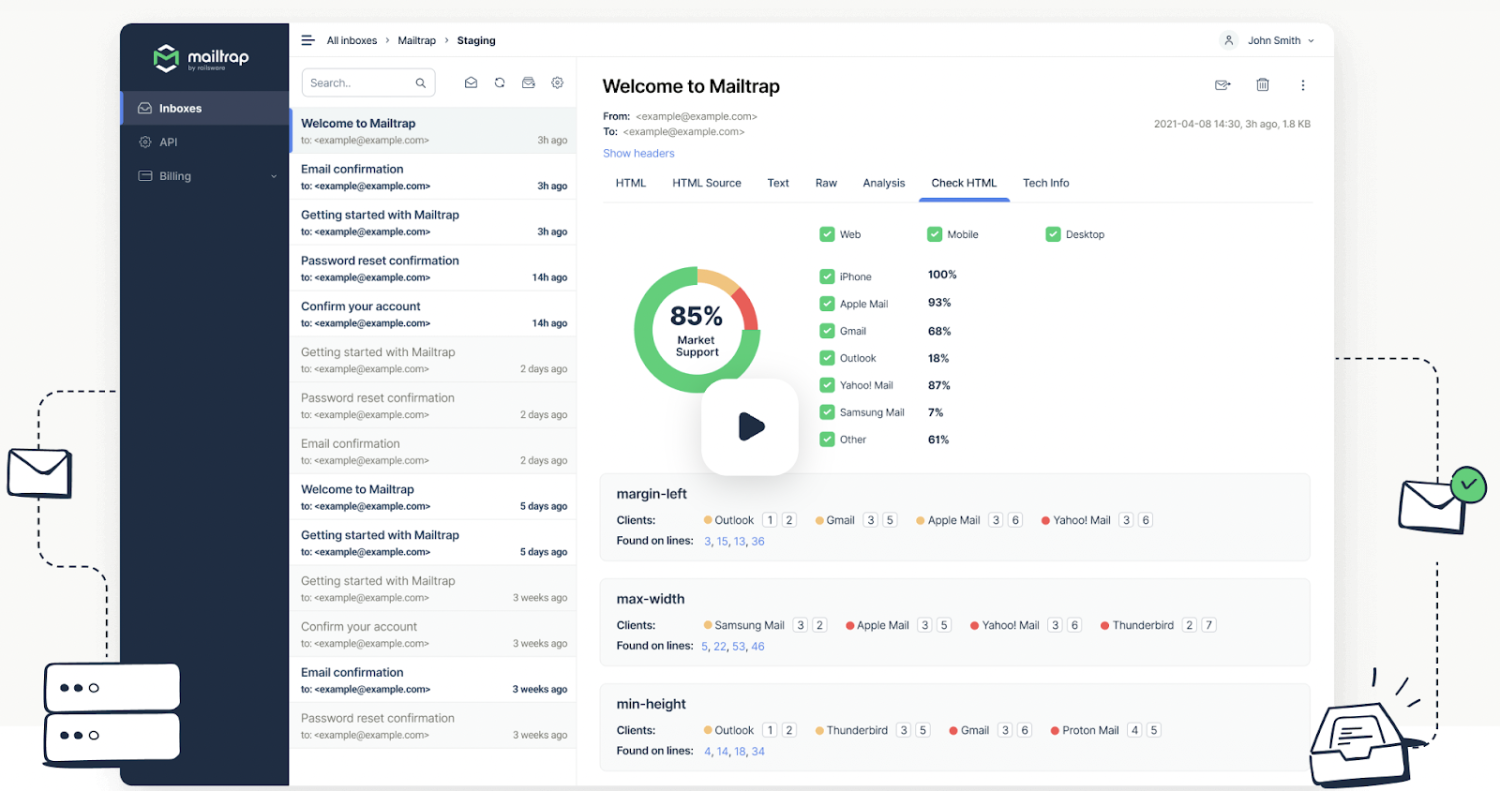
Task: Uncheck the Web checkbox
Action: [x=827, y=234]
